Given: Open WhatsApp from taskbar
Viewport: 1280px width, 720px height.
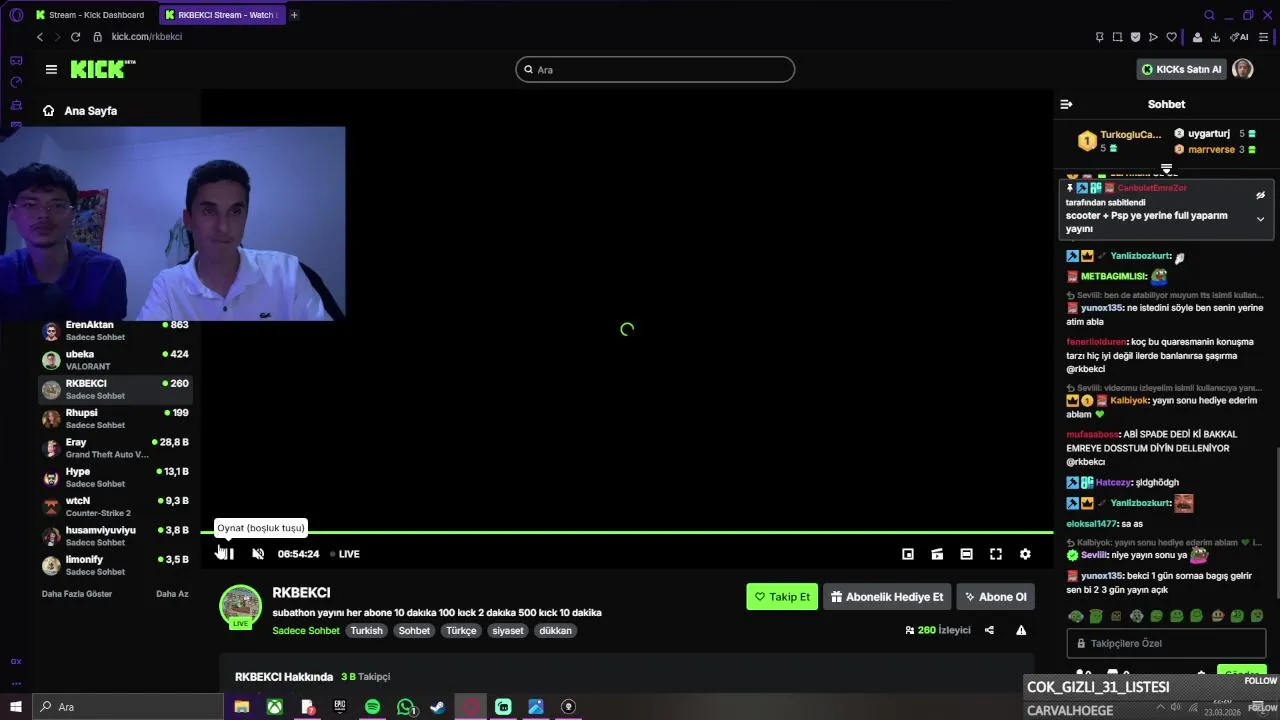Looking at the screenshot, I should 405,707.
